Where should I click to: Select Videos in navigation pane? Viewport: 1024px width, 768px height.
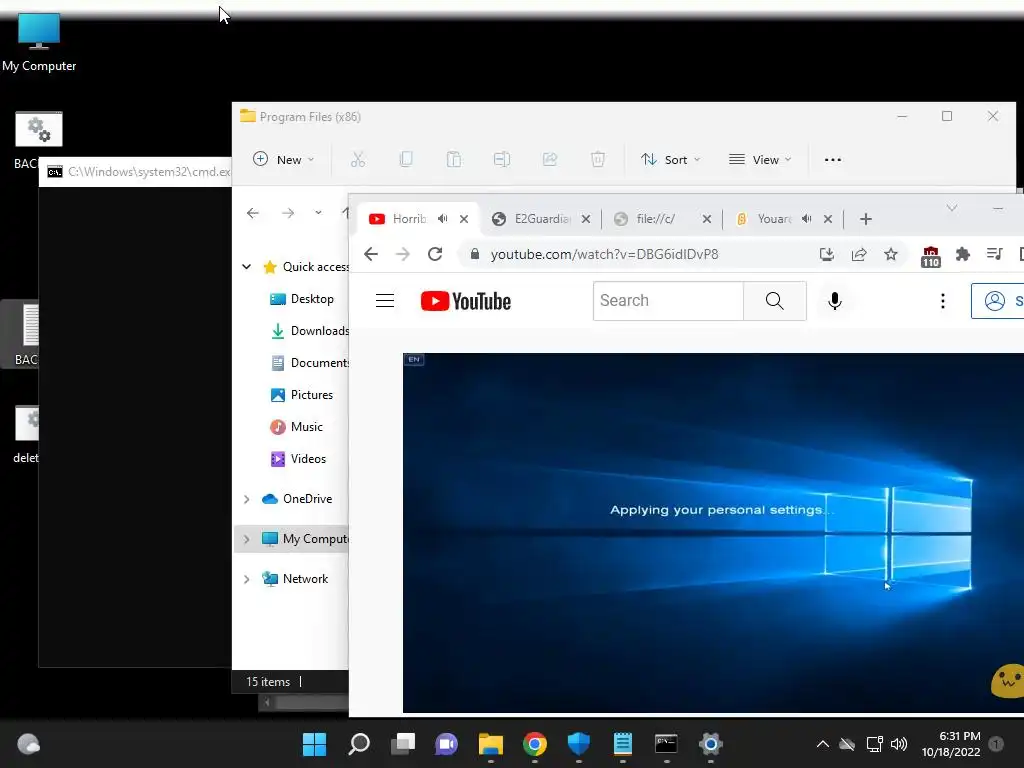coord(298,458)
